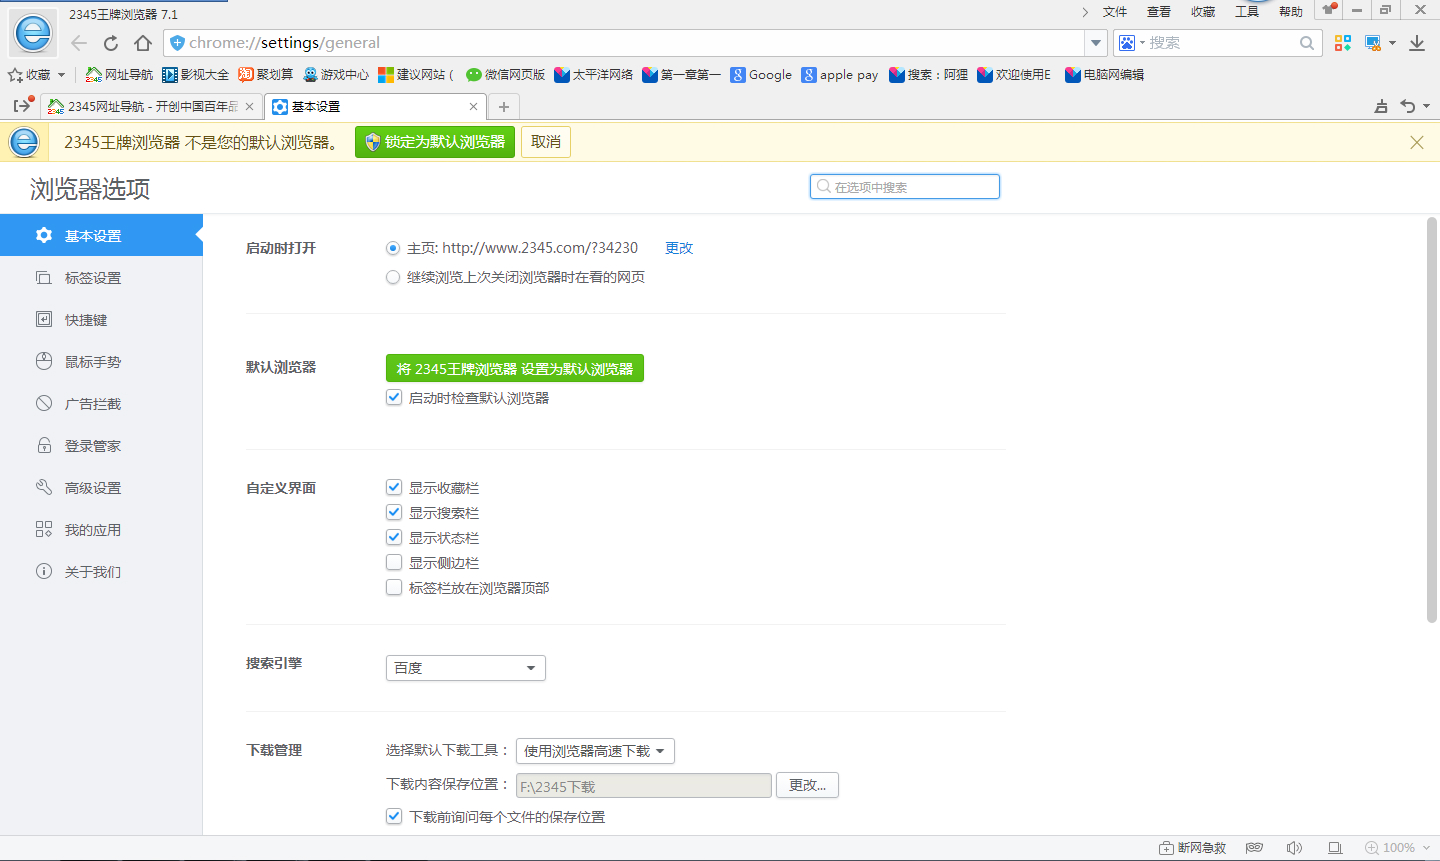Open the 使用浏览器高速下载 dropdown

[595, 751]
